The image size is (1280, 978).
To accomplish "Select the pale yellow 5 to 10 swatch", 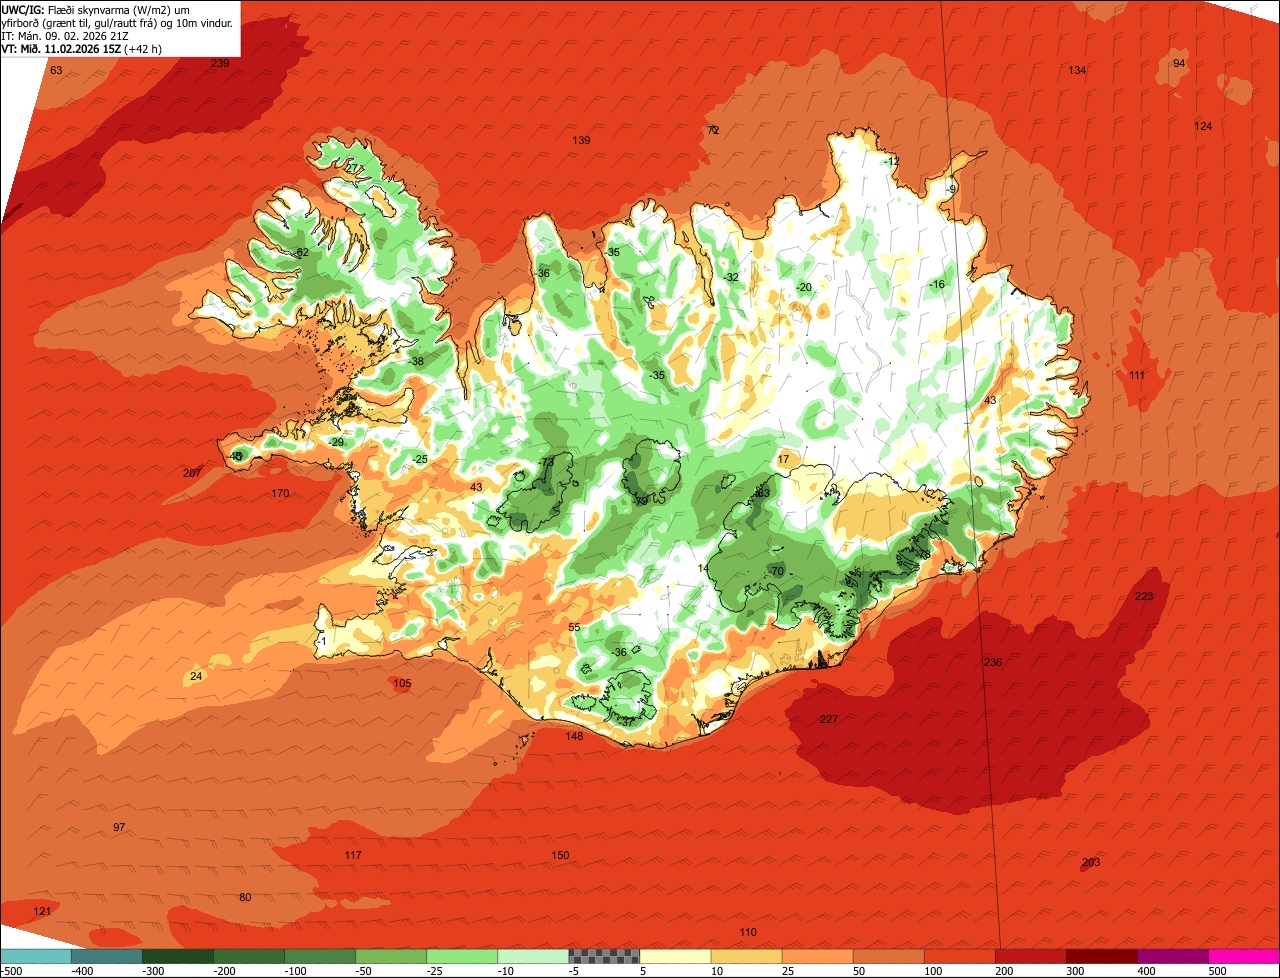I will [675, 956].
